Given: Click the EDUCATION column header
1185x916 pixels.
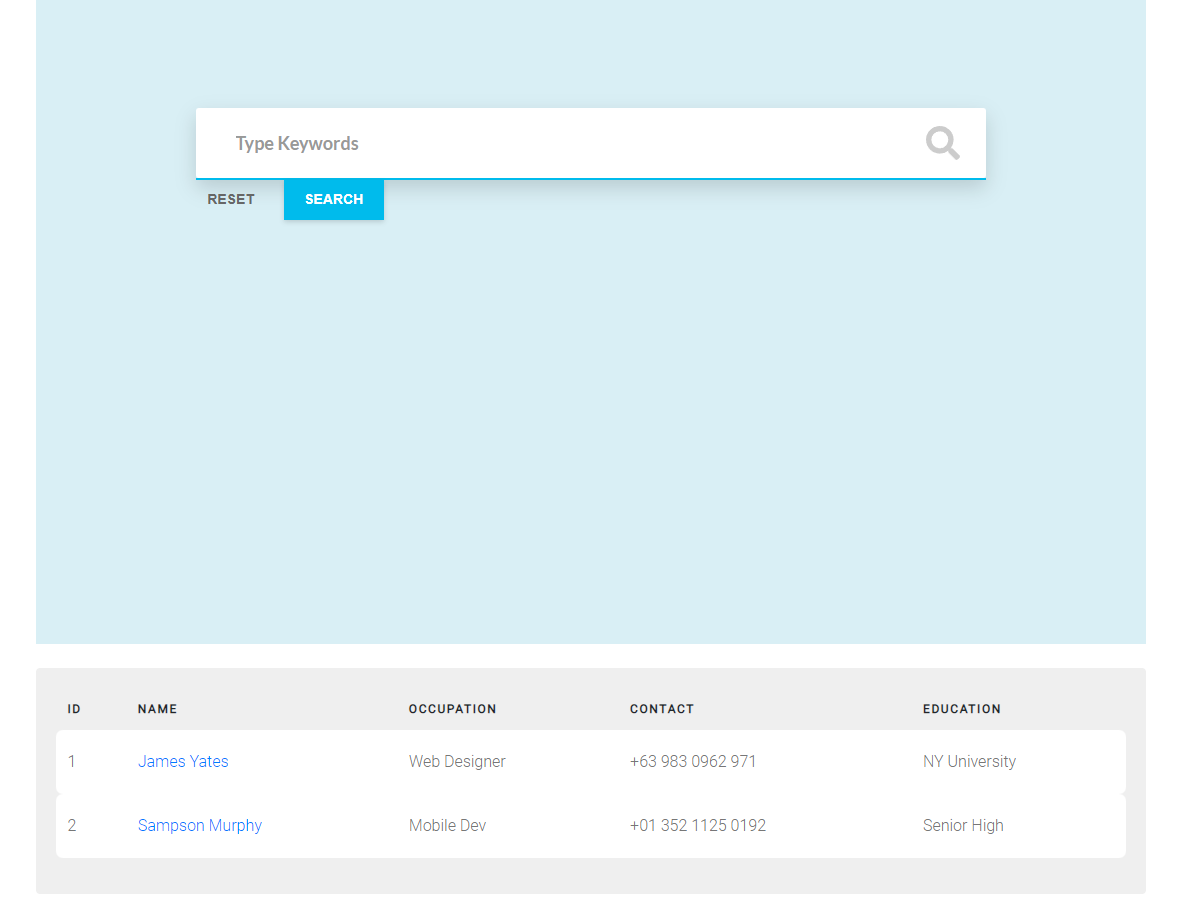Looking at the screenshot, I should point(961,709).
